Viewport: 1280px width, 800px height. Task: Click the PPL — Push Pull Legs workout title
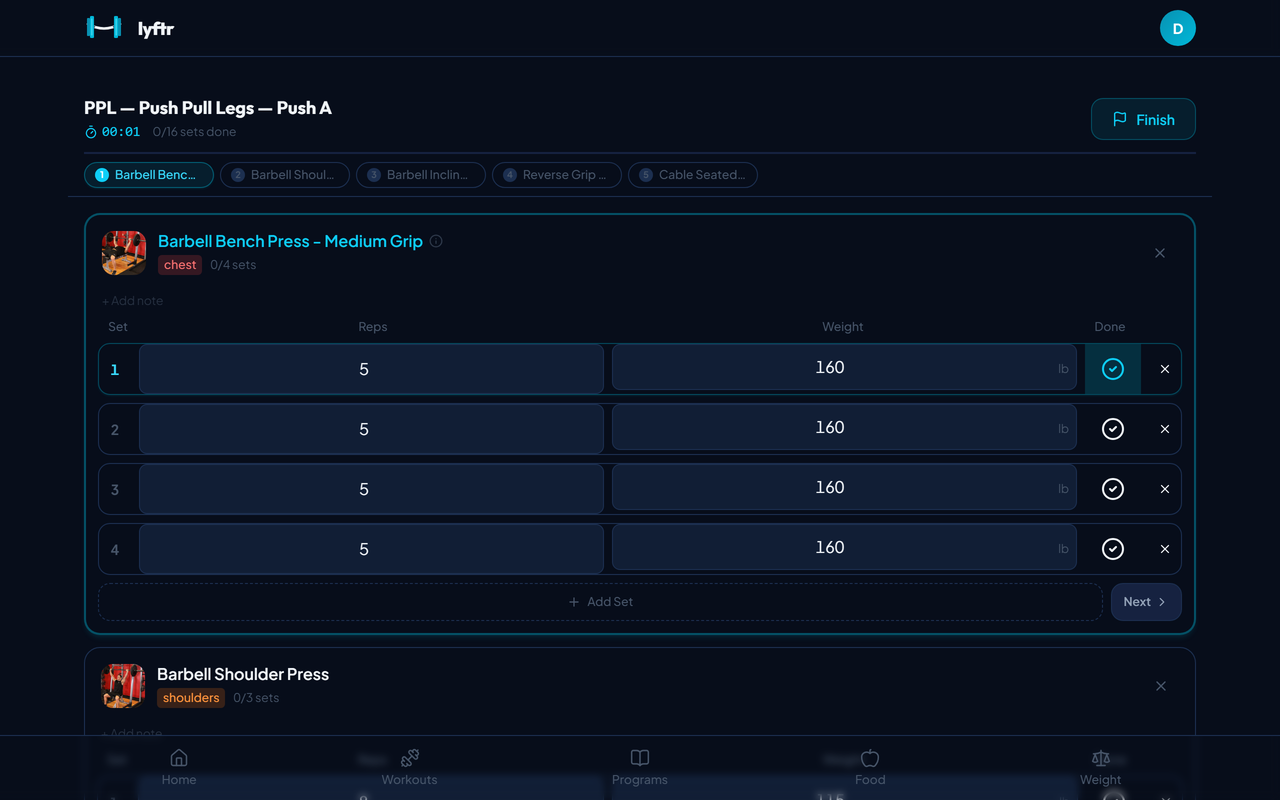click(x=208, y=108)
